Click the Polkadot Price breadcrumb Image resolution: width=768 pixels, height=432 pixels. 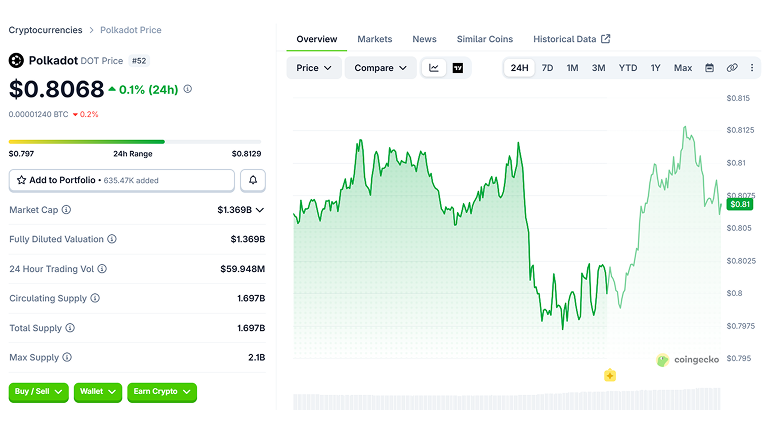(131, 30)
